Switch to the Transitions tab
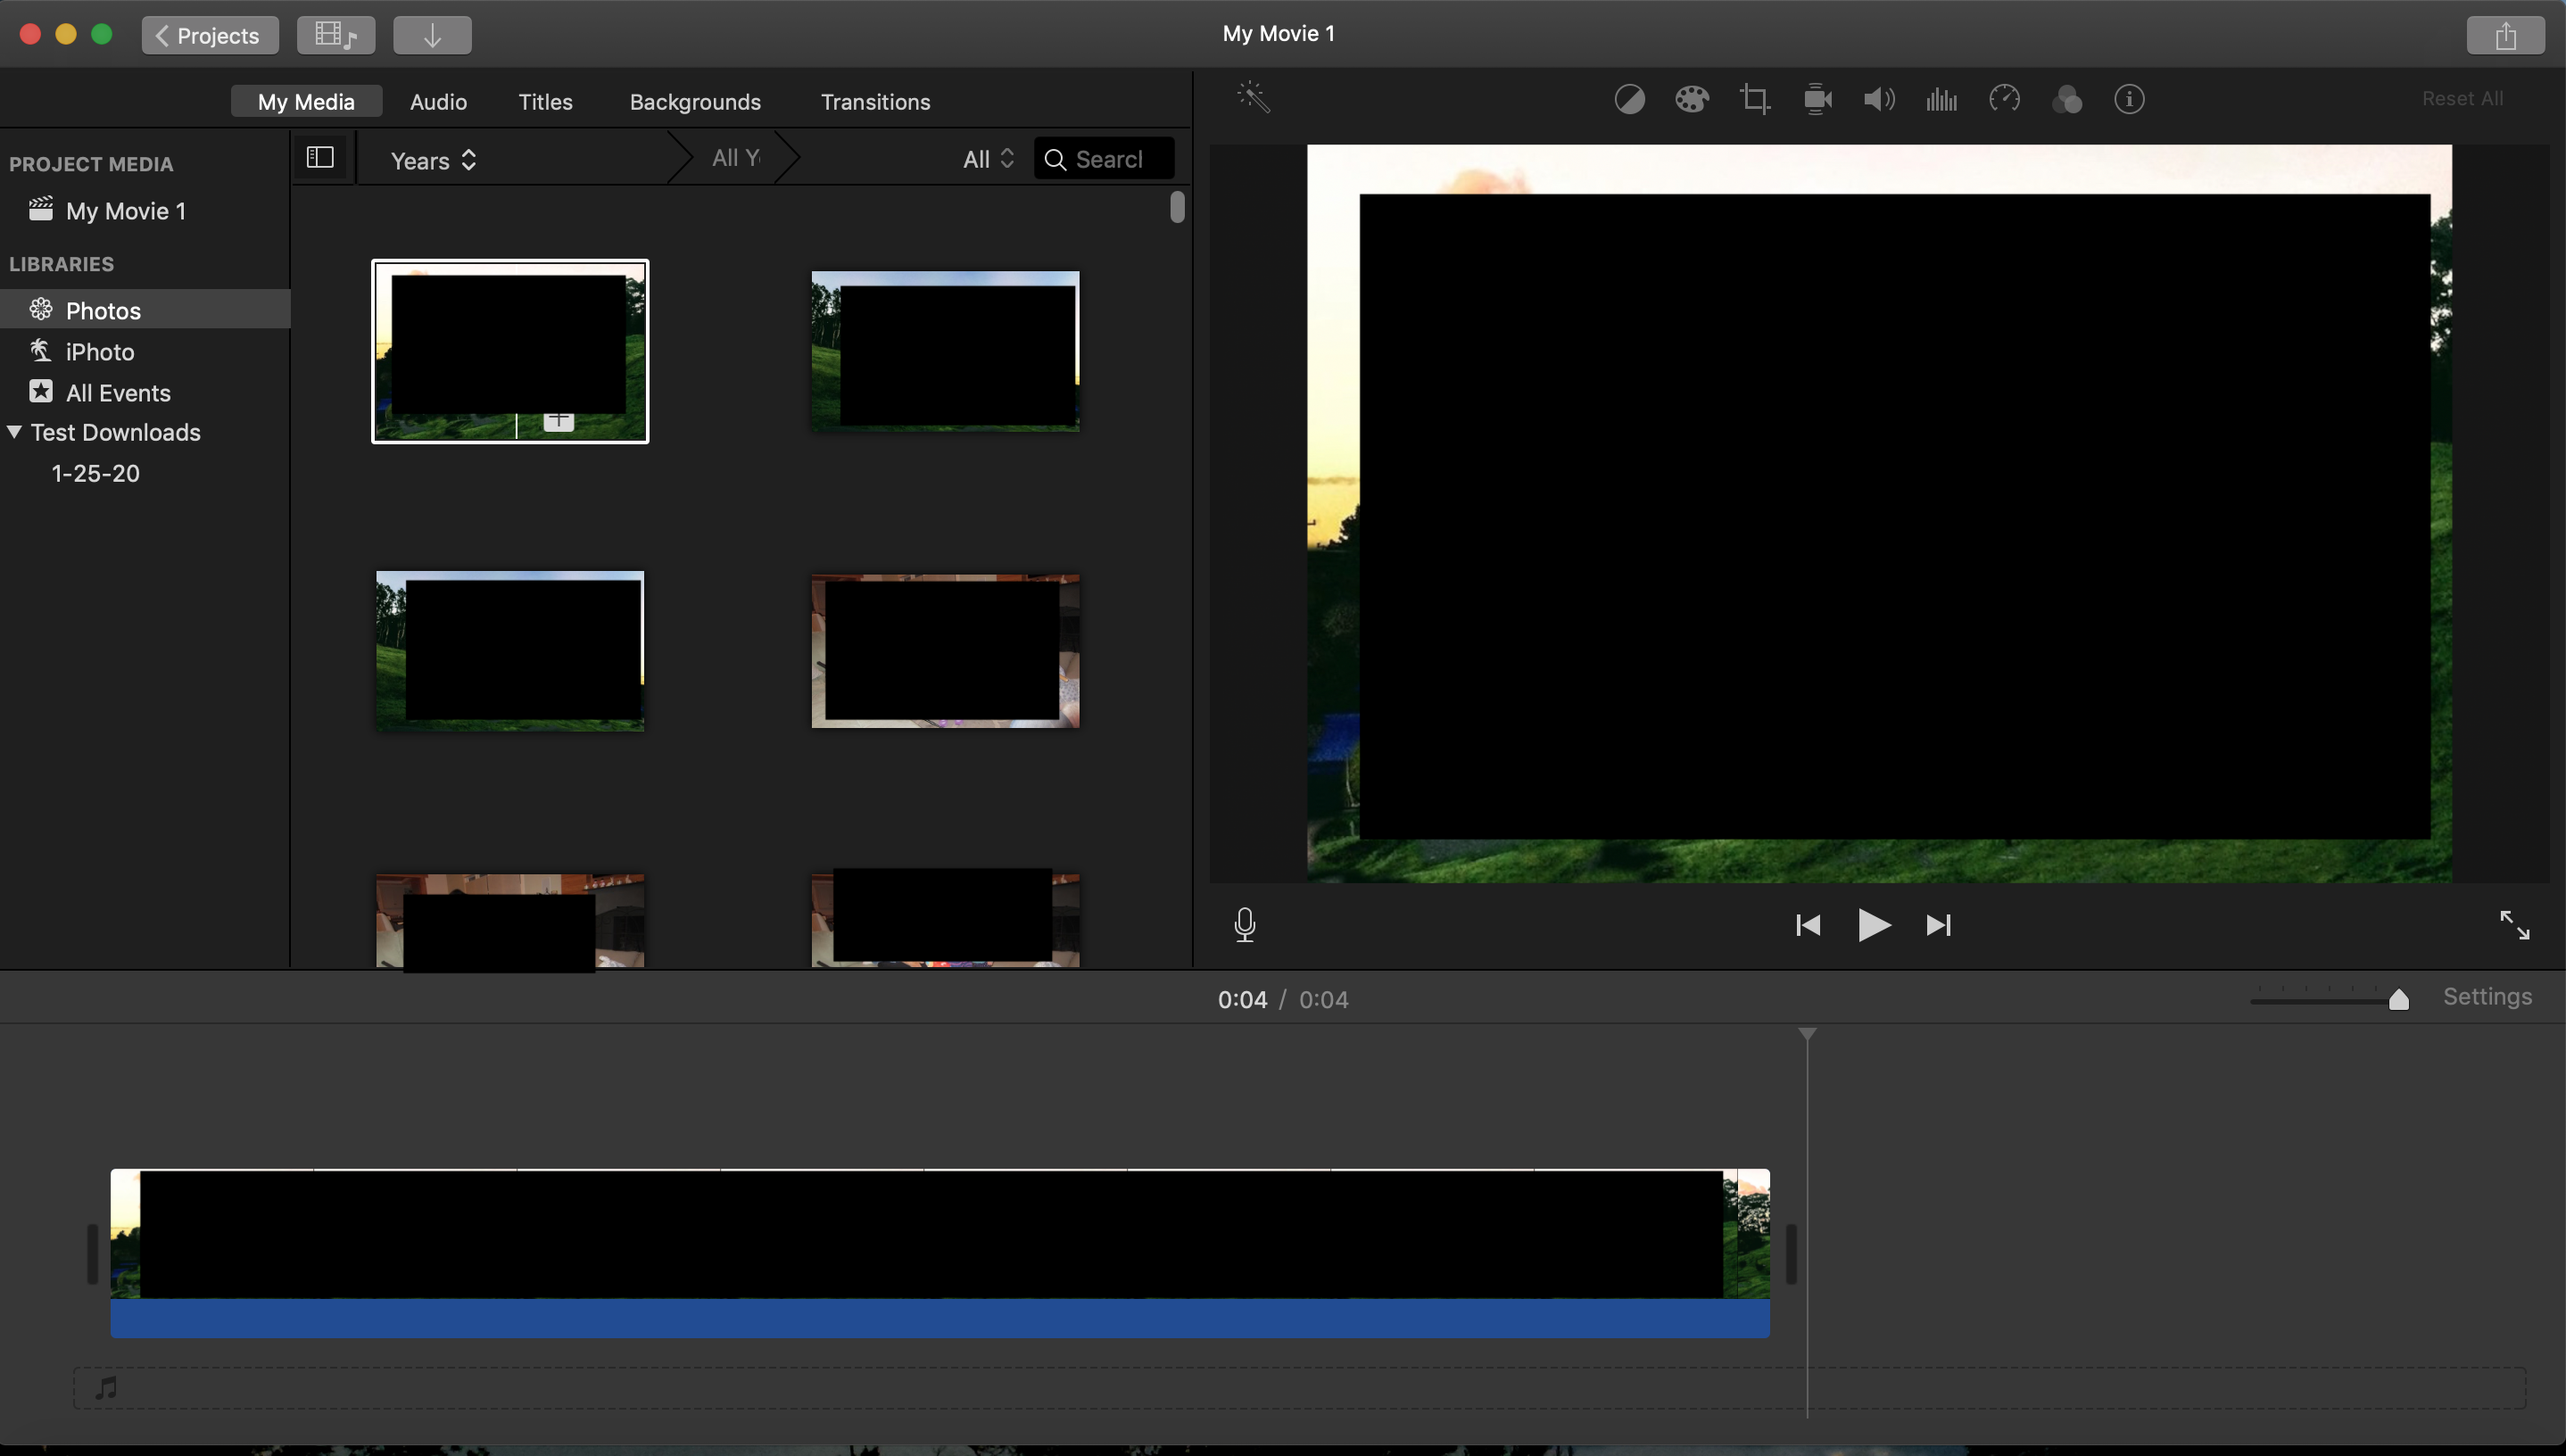The height and width of the screenshot is (1456, 2566). [875, 102]
